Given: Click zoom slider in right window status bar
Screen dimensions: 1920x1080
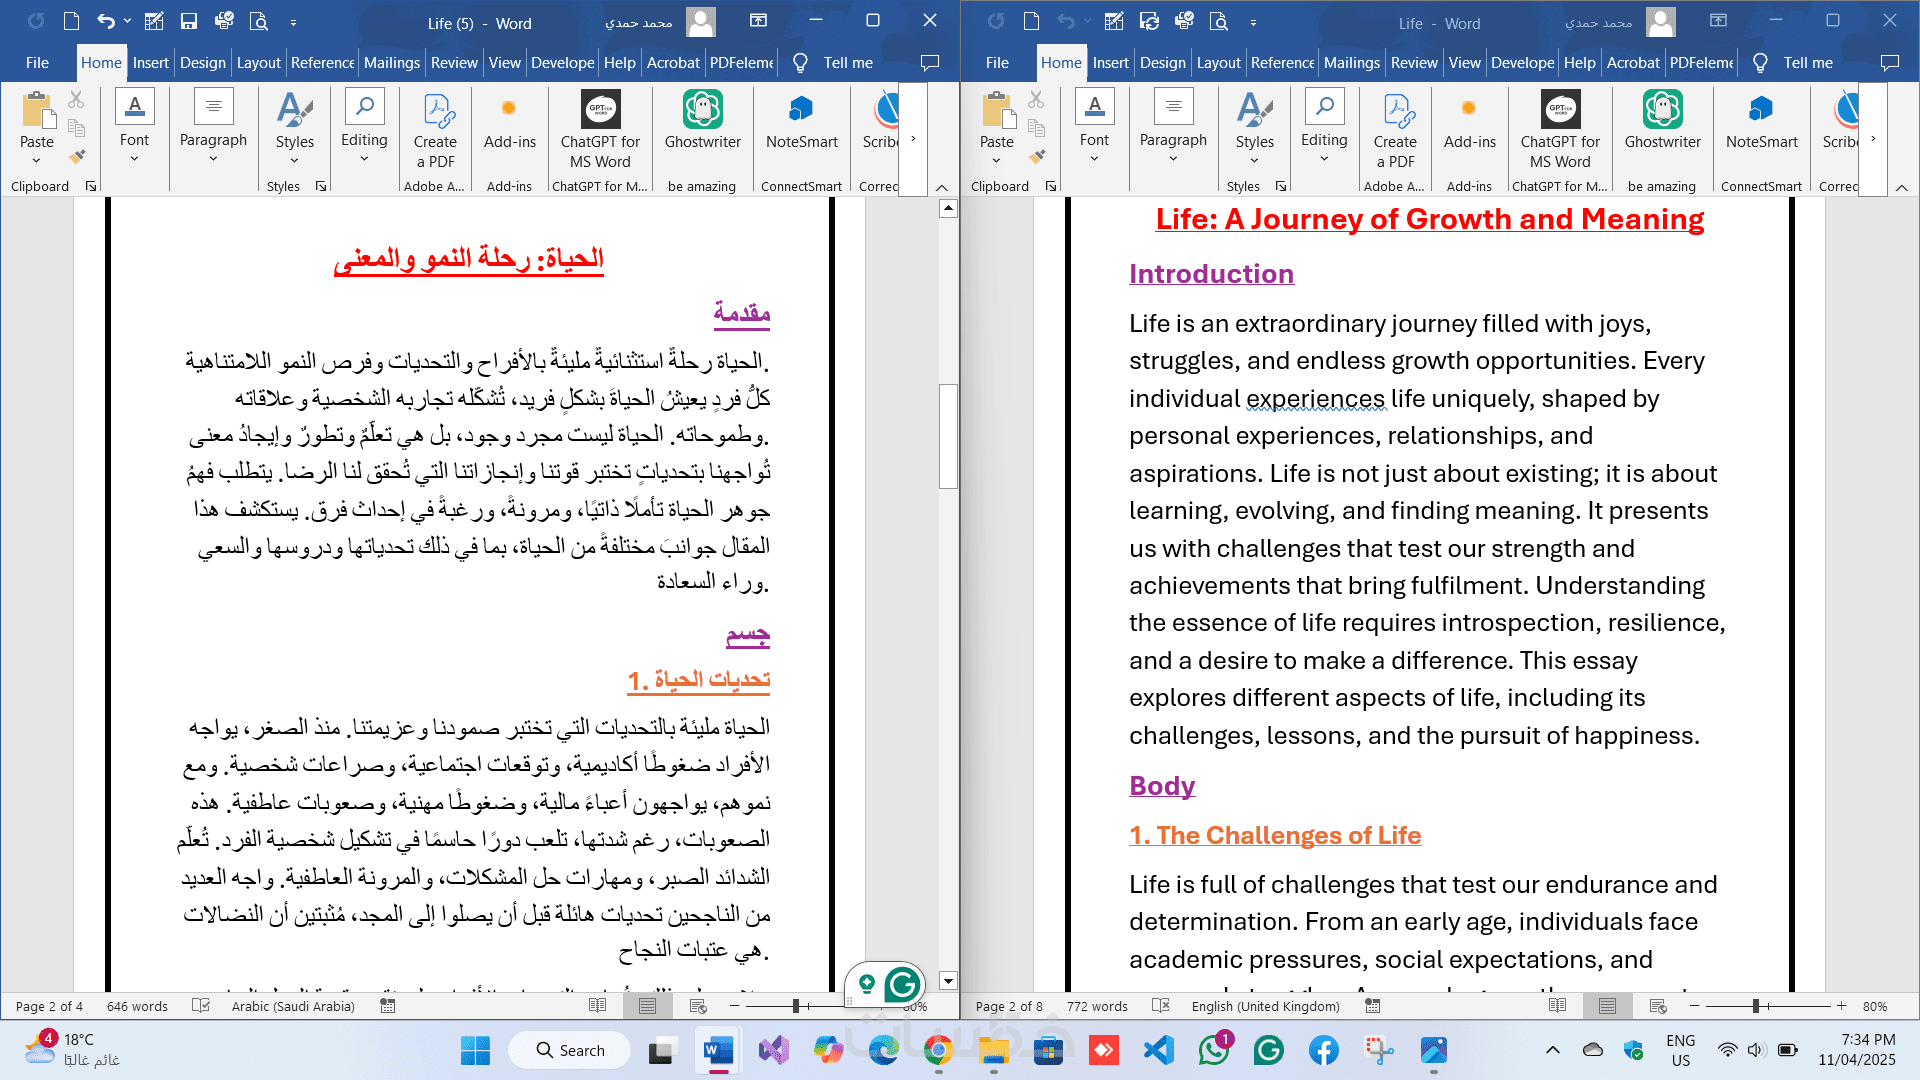Looking at the screenshot, I should pyautogui.click(x=1756, y=1006).
